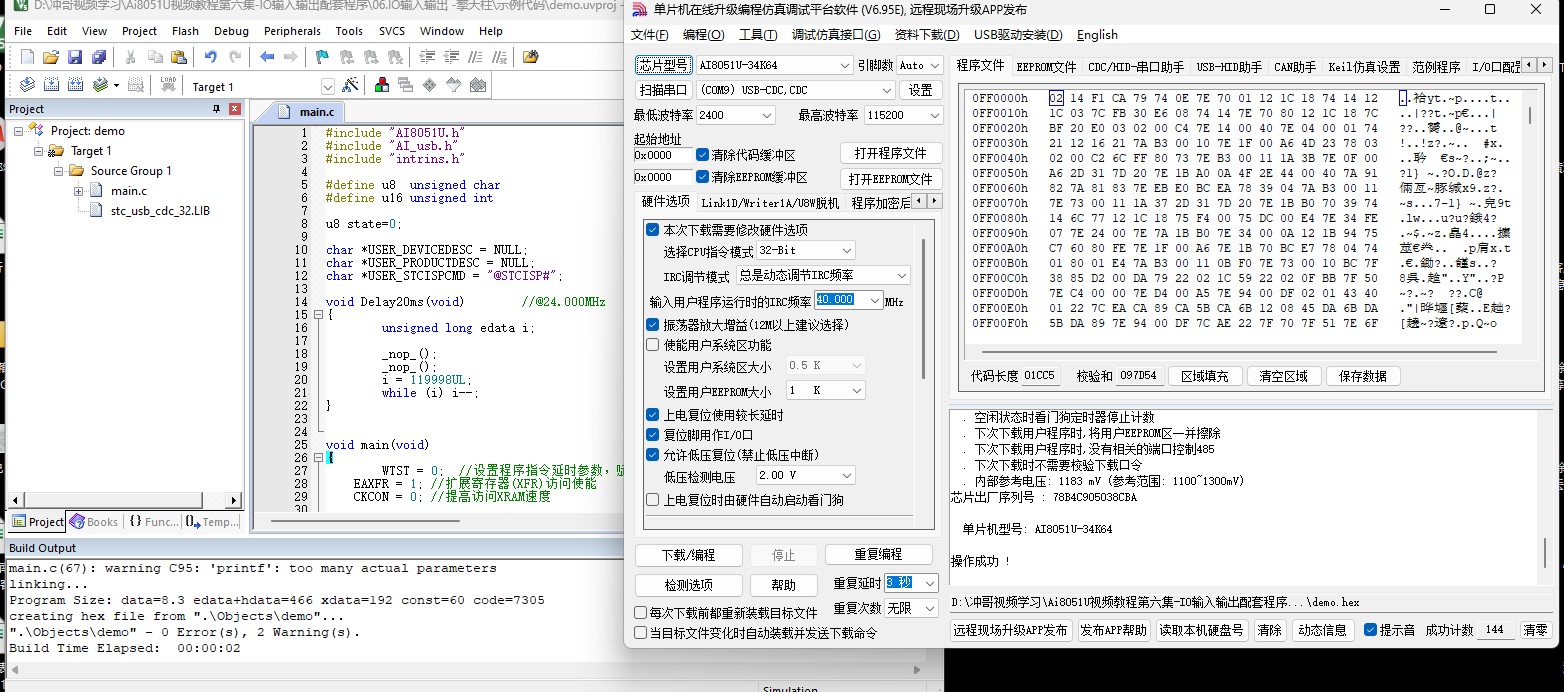Open Find in Files in Keil

530,57
